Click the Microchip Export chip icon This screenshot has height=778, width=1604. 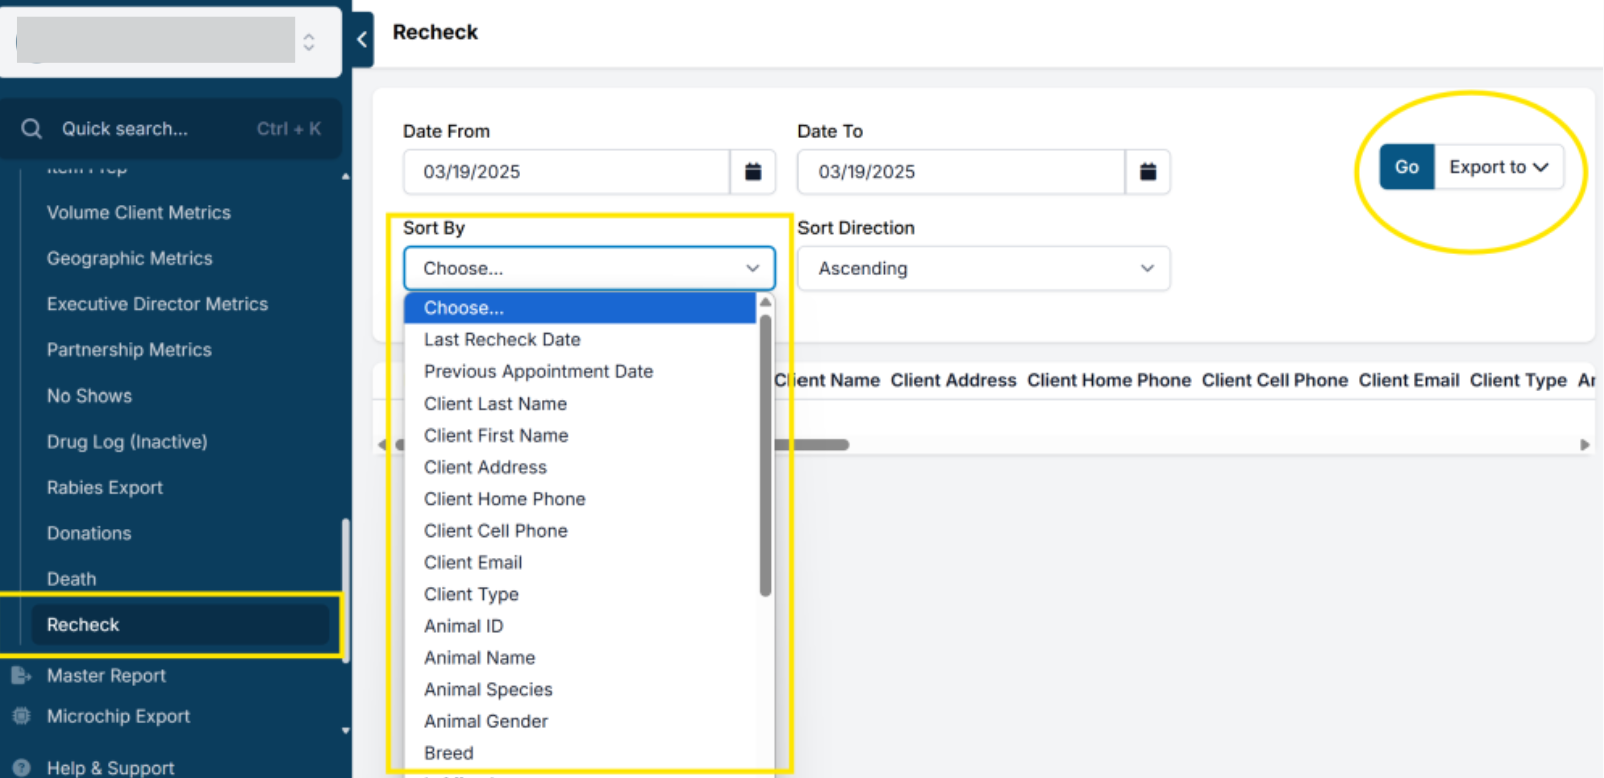(21, 716)
